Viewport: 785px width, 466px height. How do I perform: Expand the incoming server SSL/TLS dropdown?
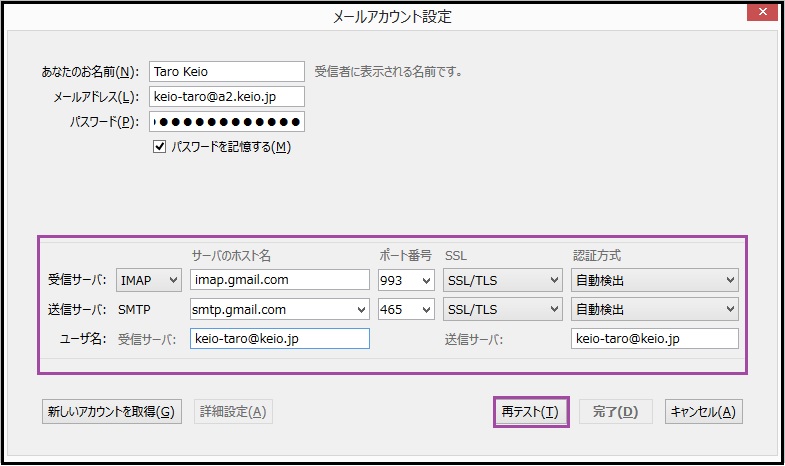(502, 281)
